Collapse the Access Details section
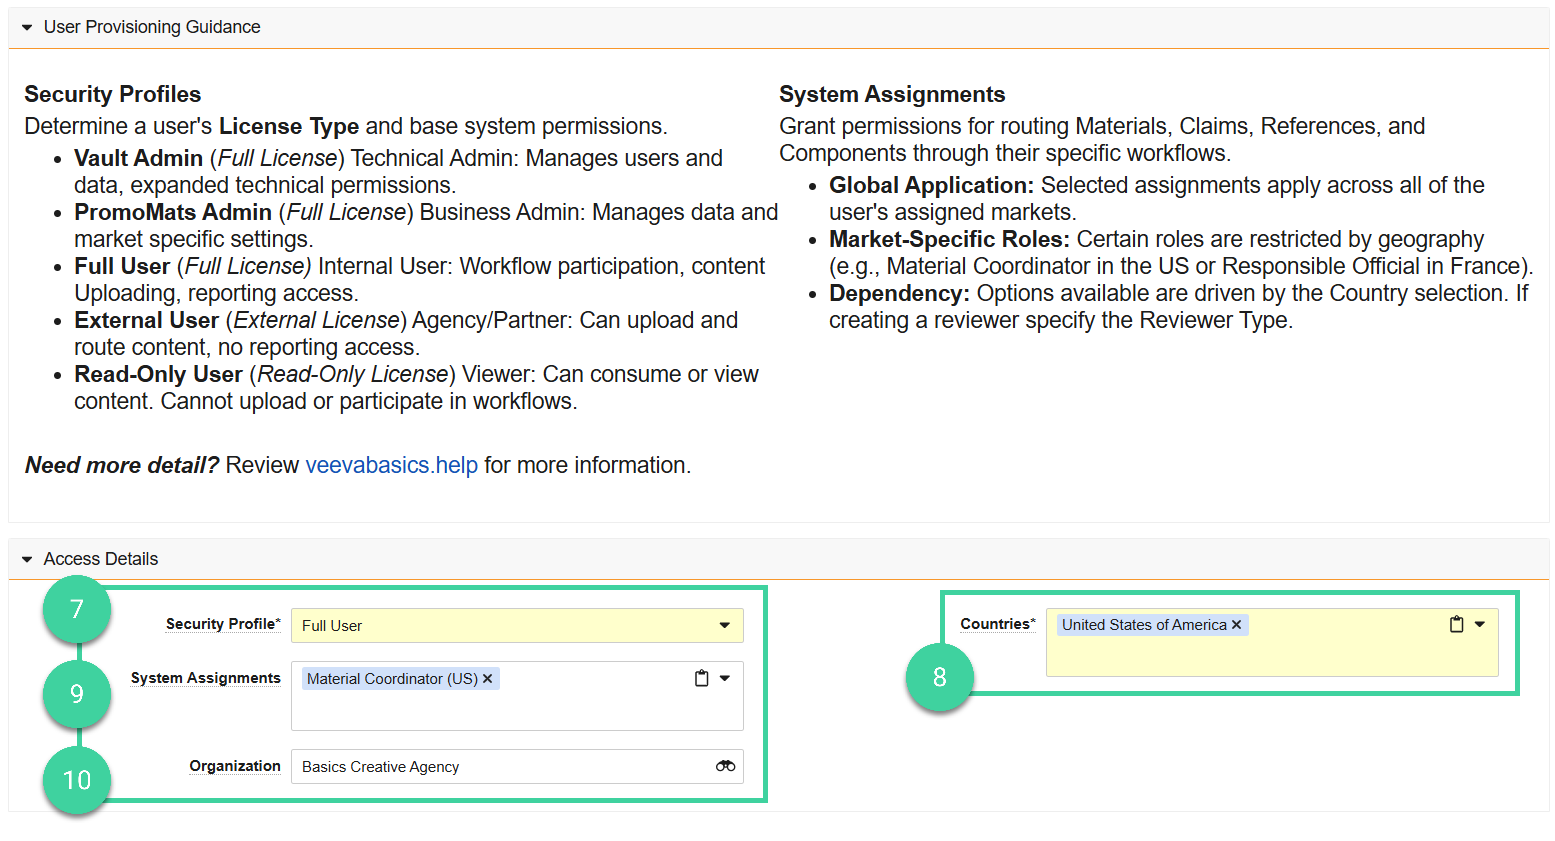The height and width of the screenshot is (841, 1555). [x=27, y=559]
